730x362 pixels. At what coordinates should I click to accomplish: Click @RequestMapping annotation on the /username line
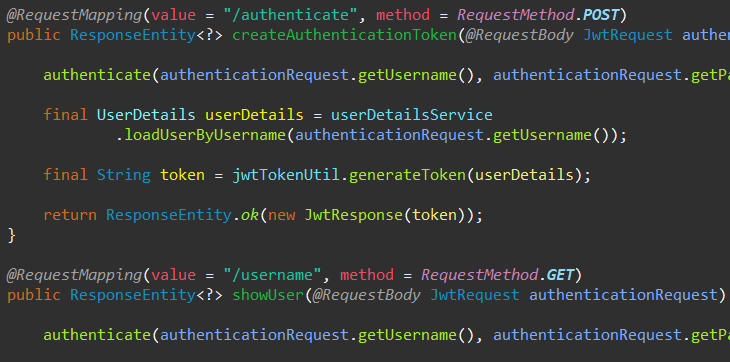point(74,275)
